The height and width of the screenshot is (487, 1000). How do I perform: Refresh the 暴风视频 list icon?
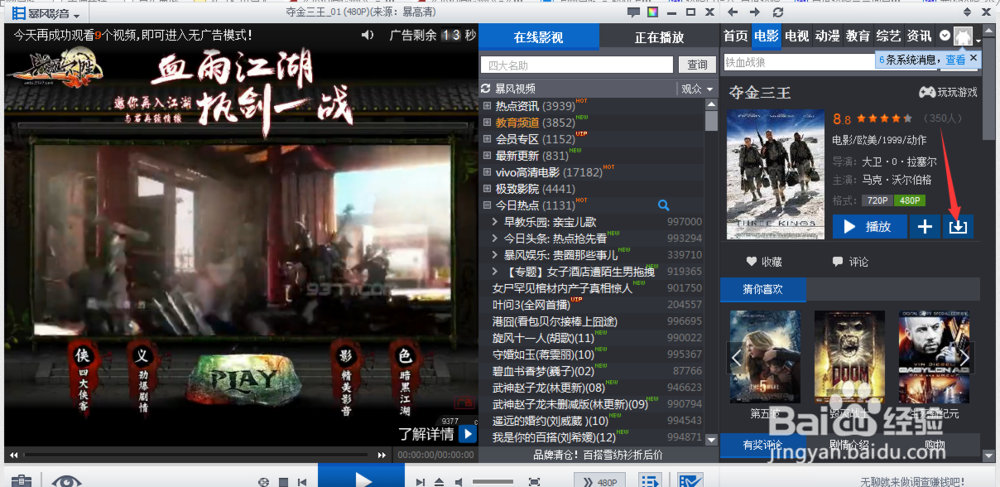(x=485, y=89)
